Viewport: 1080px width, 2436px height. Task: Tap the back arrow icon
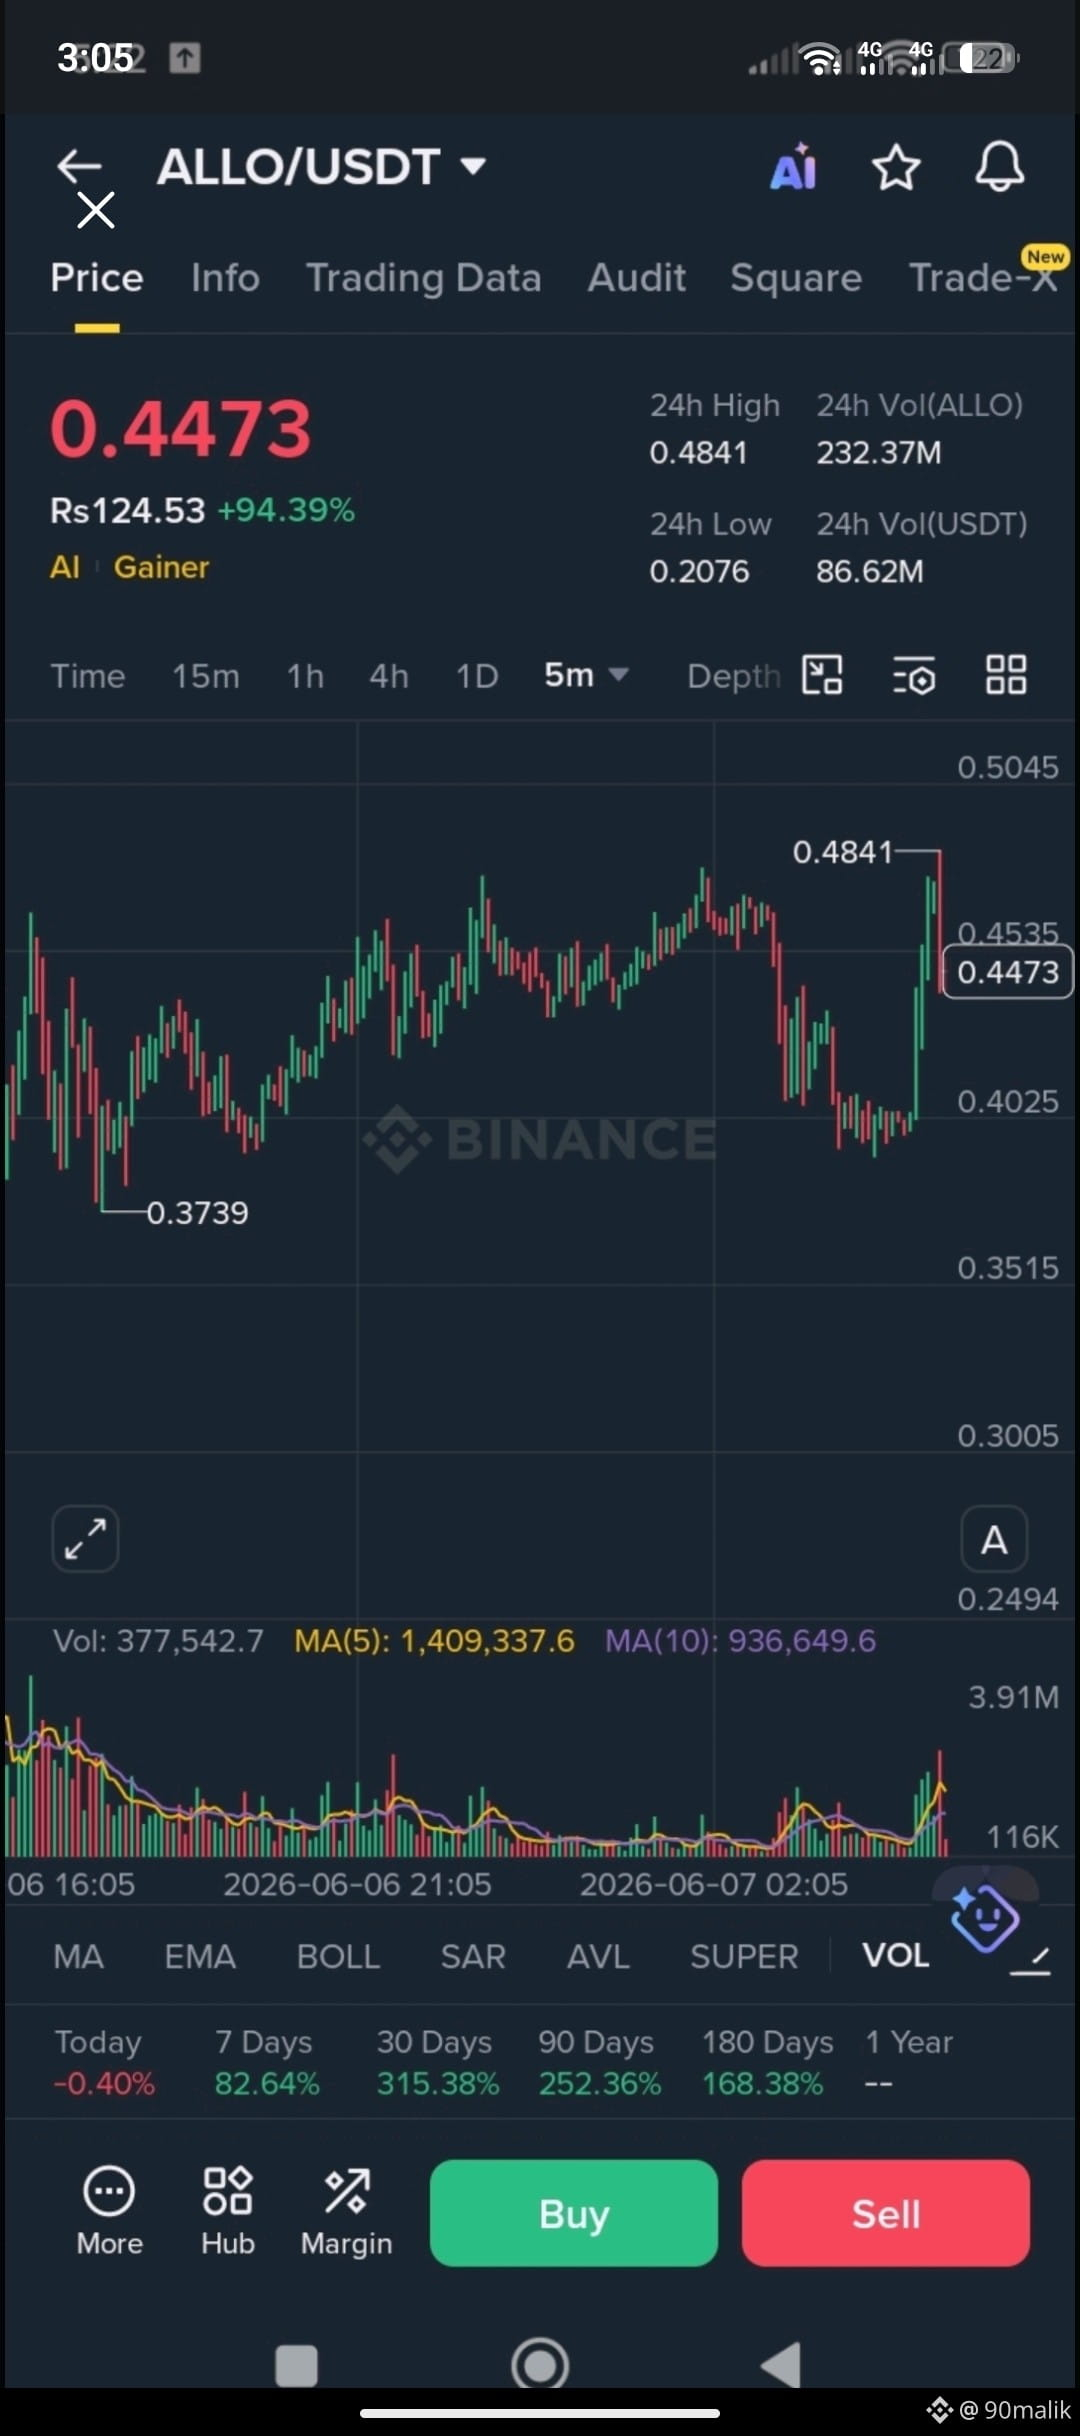79,166
